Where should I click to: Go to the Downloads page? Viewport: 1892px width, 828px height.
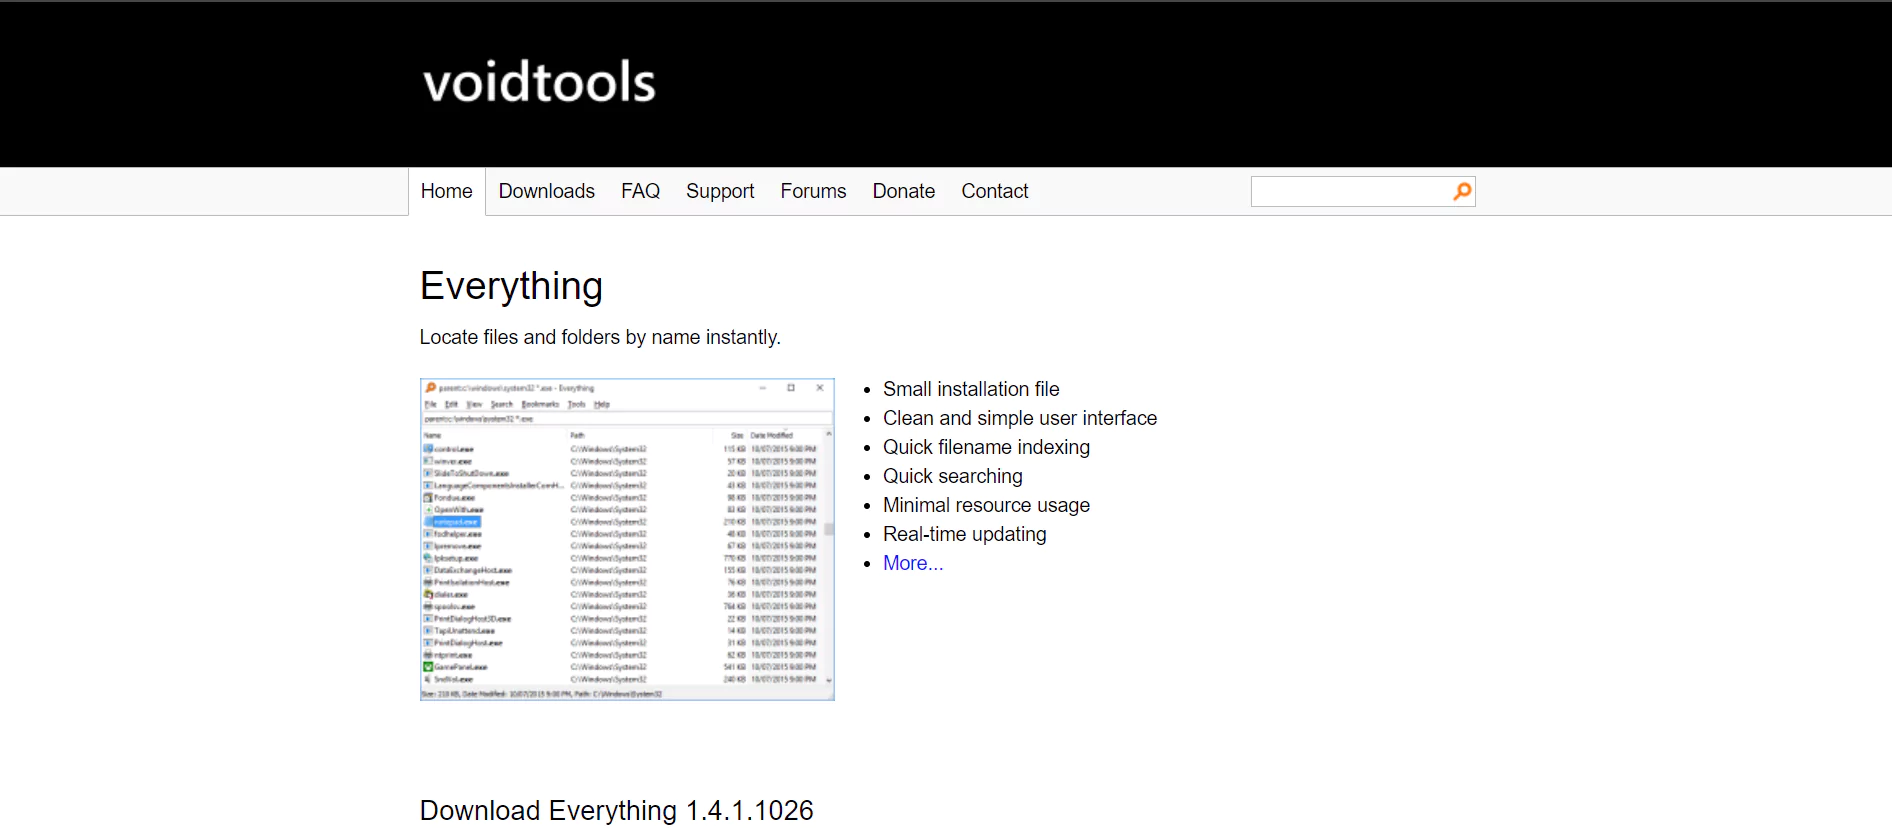[x=547, y=191]
